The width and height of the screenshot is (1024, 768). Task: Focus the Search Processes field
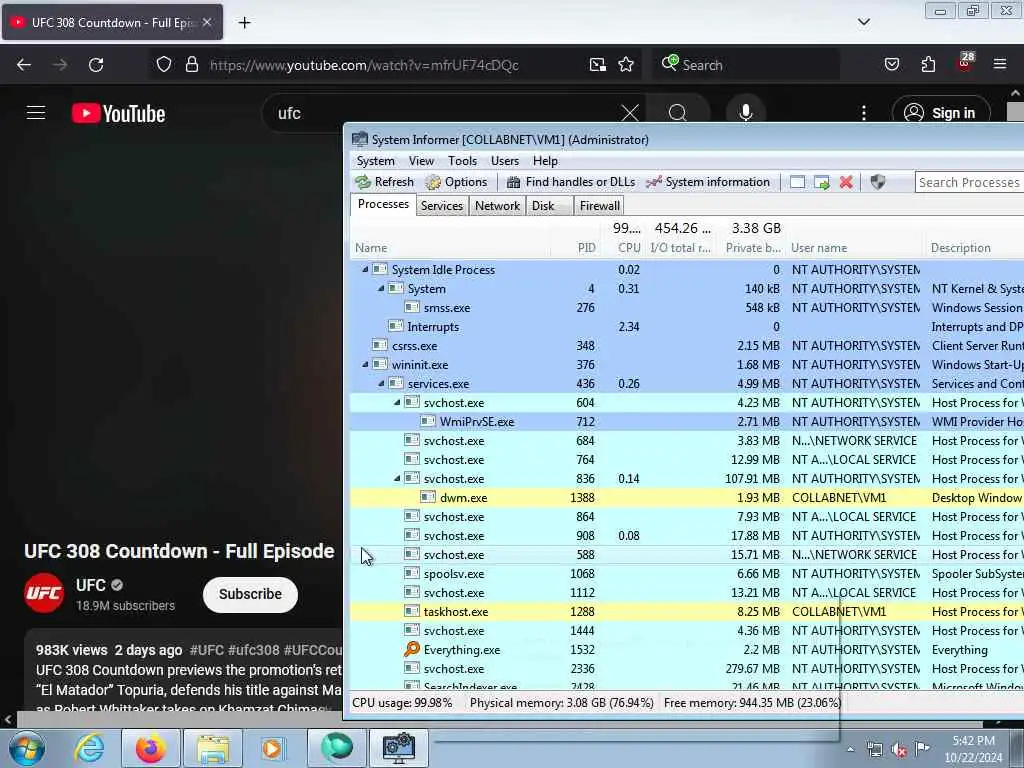click(969, 182)
